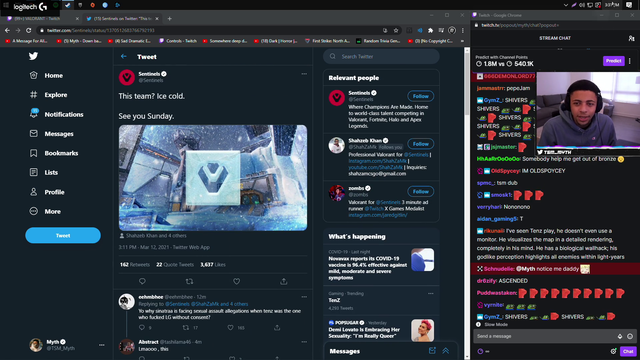Close the Sentinels on Twitter tab
640x360 pixels.
click(x=157, y=18)
